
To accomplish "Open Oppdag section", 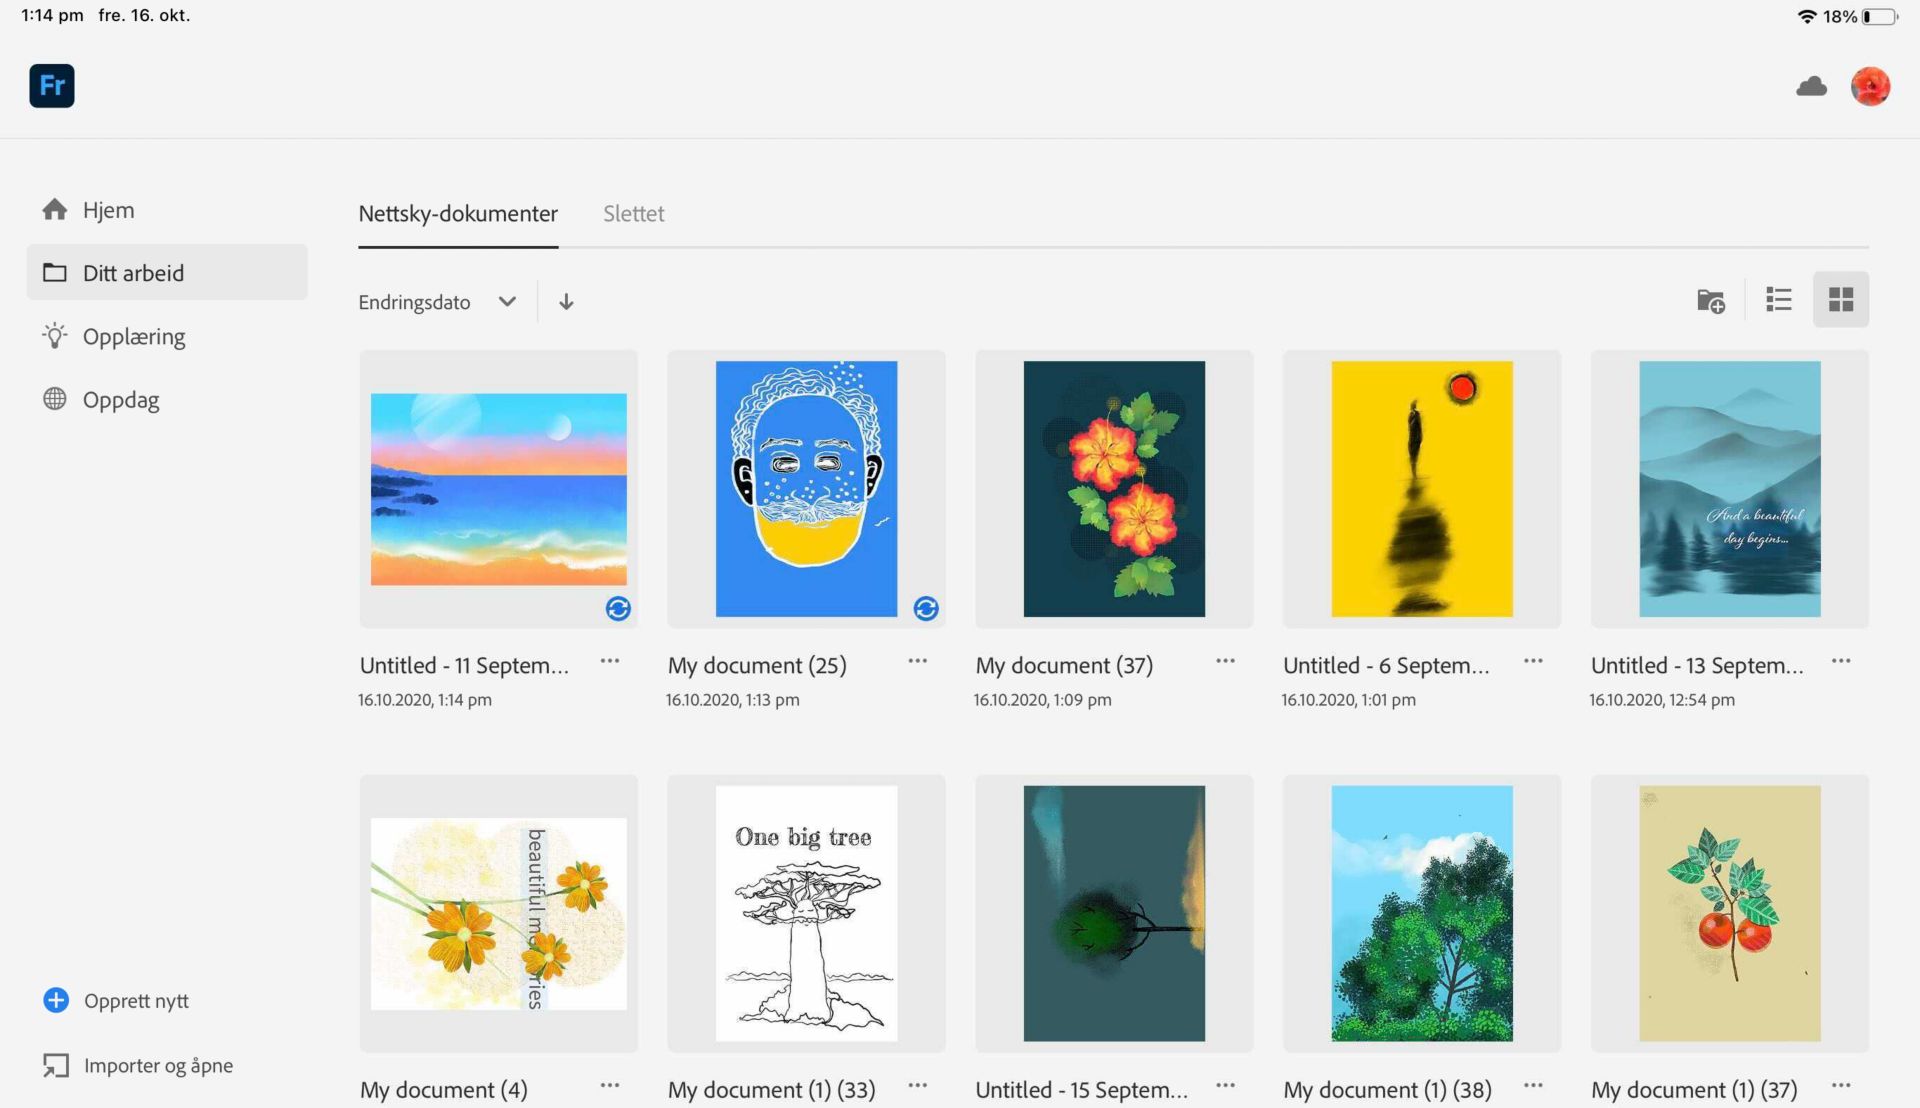I will tap(120, 400).
